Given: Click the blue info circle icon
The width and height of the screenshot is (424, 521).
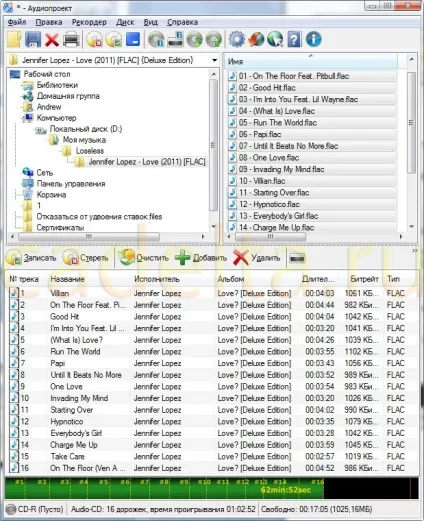Looking at the screenshot, I should tap(313, 39).
